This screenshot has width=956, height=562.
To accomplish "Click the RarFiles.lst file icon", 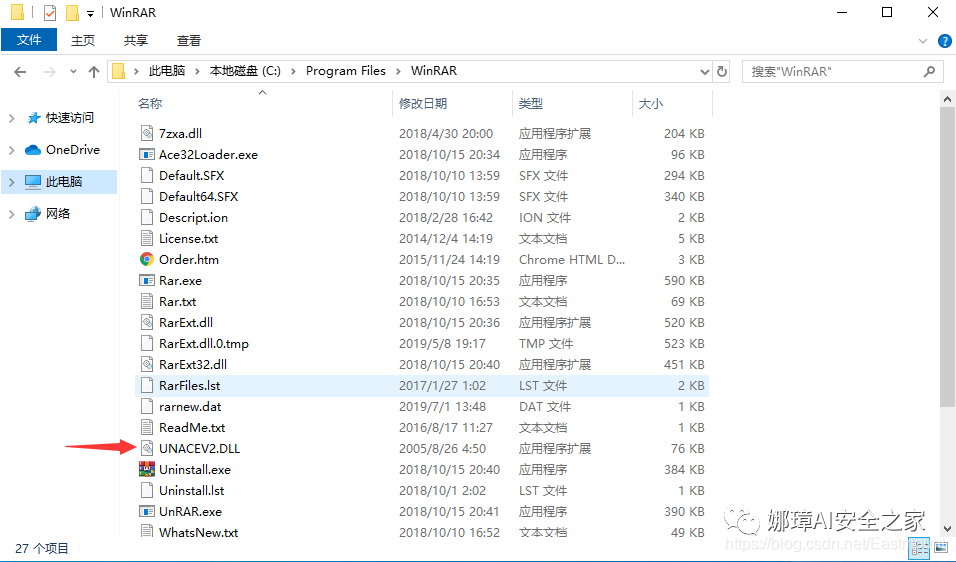I will 146,386.
